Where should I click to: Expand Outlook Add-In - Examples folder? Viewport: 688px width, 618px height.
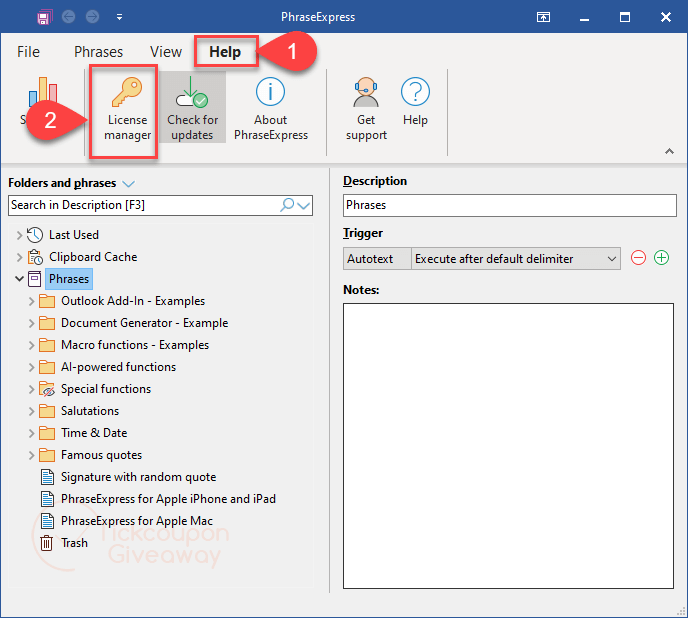point(31,301)
